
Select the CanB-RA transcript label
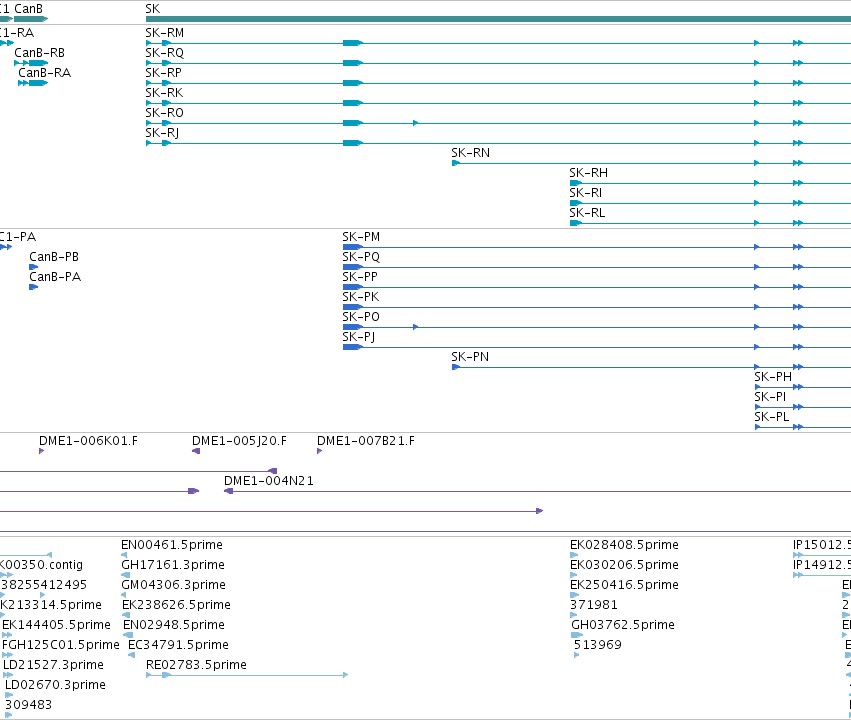point(45,73)
